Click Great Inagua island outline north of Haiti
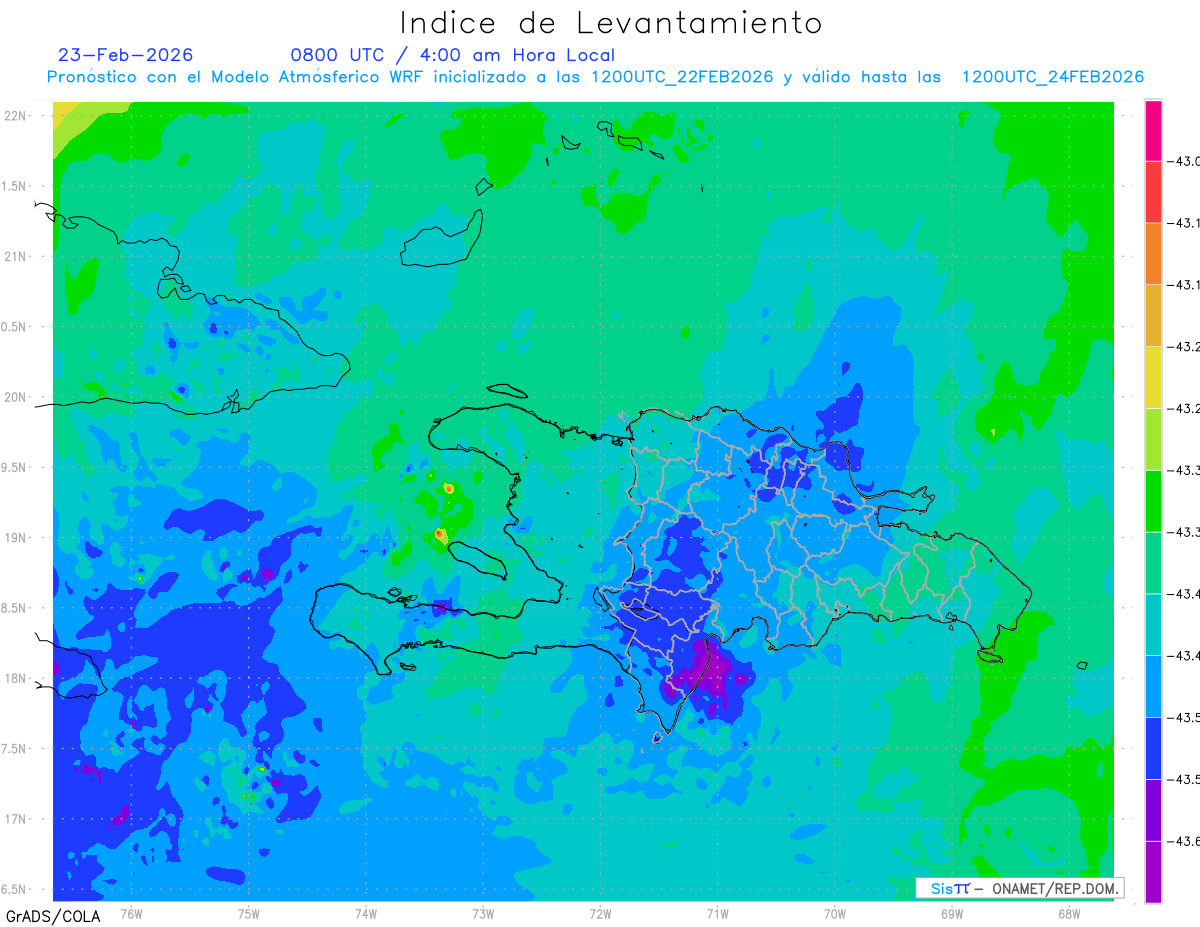The height and width of the screenshot is (927, 1200). 444,240
